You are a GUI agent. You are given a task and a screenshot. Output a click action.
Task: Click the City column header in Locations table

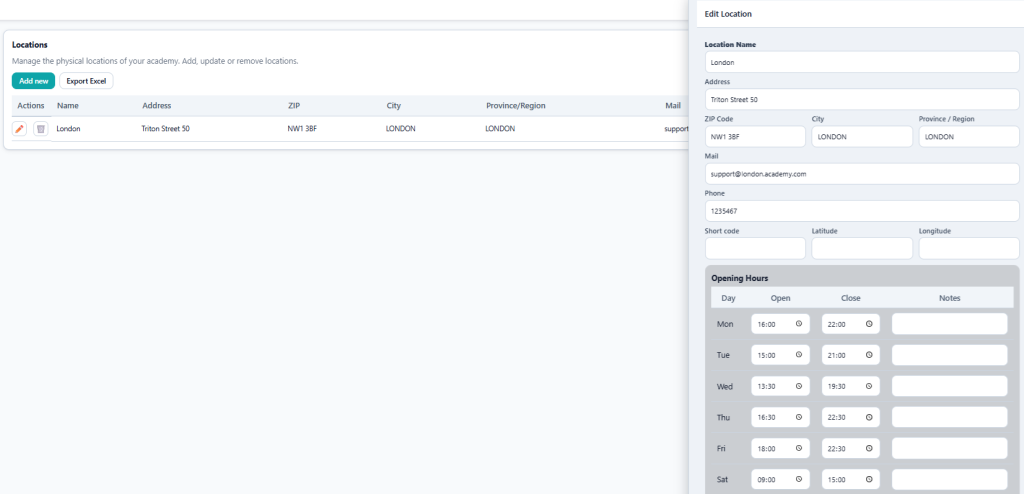click(x=394, y=105)
